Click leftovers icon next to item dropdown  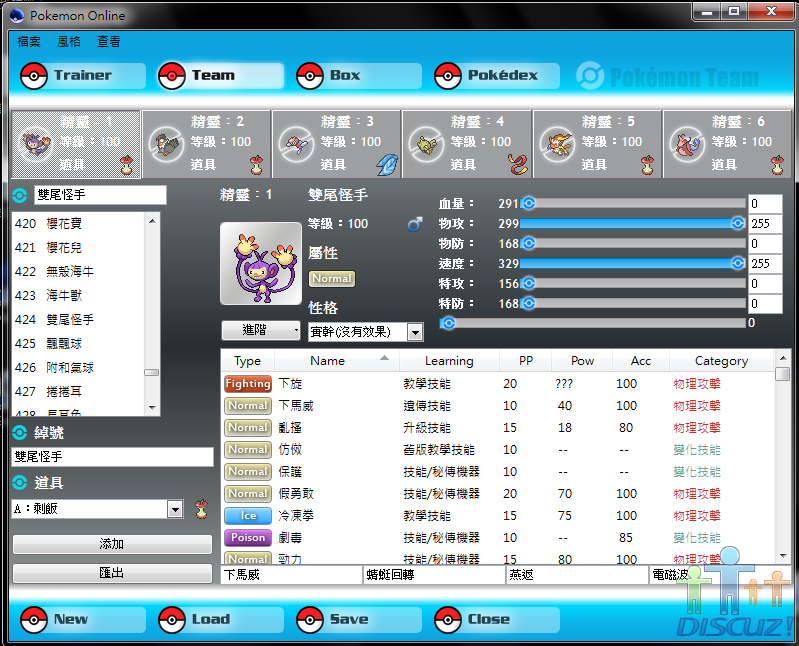tap(202, 509)
